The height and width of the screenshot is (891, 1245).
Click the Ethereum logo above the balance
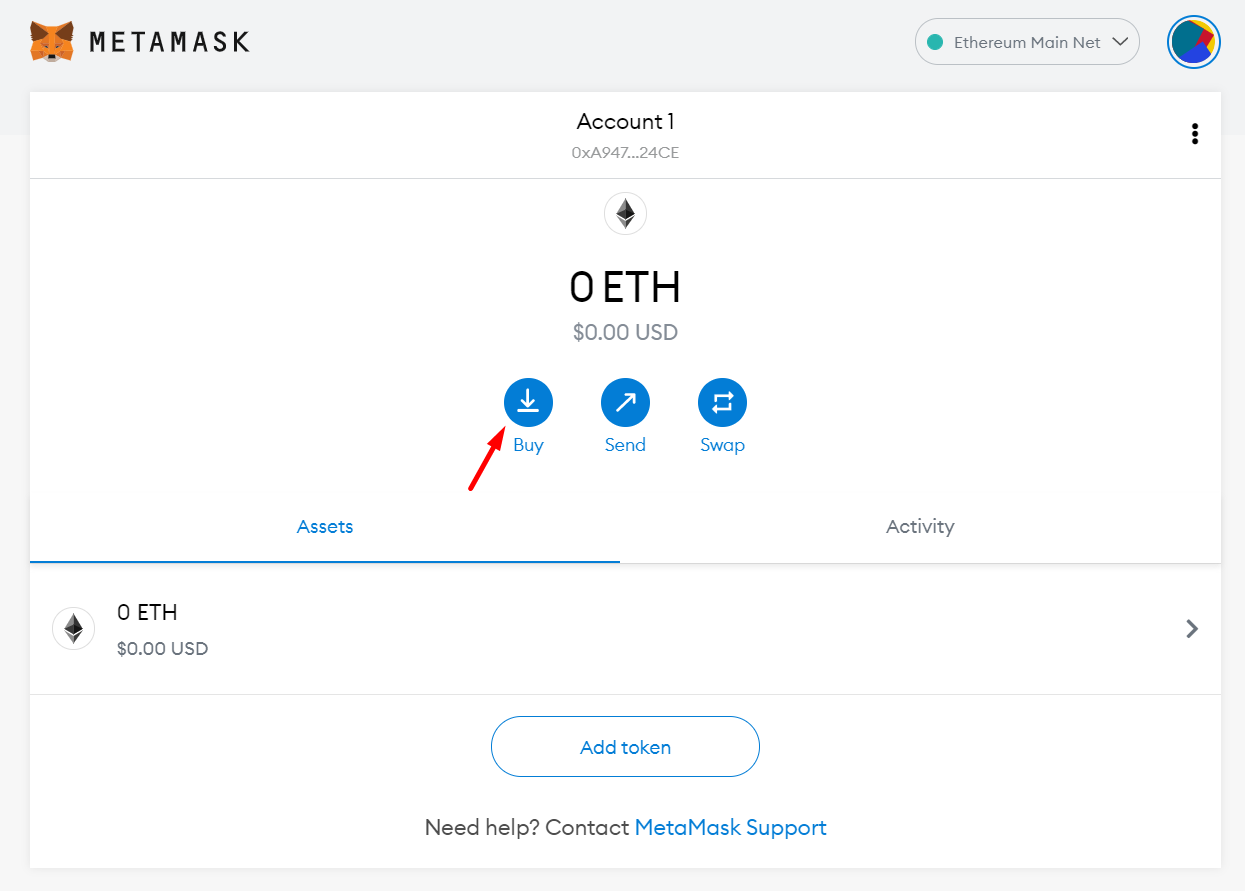tap(625, 213)
